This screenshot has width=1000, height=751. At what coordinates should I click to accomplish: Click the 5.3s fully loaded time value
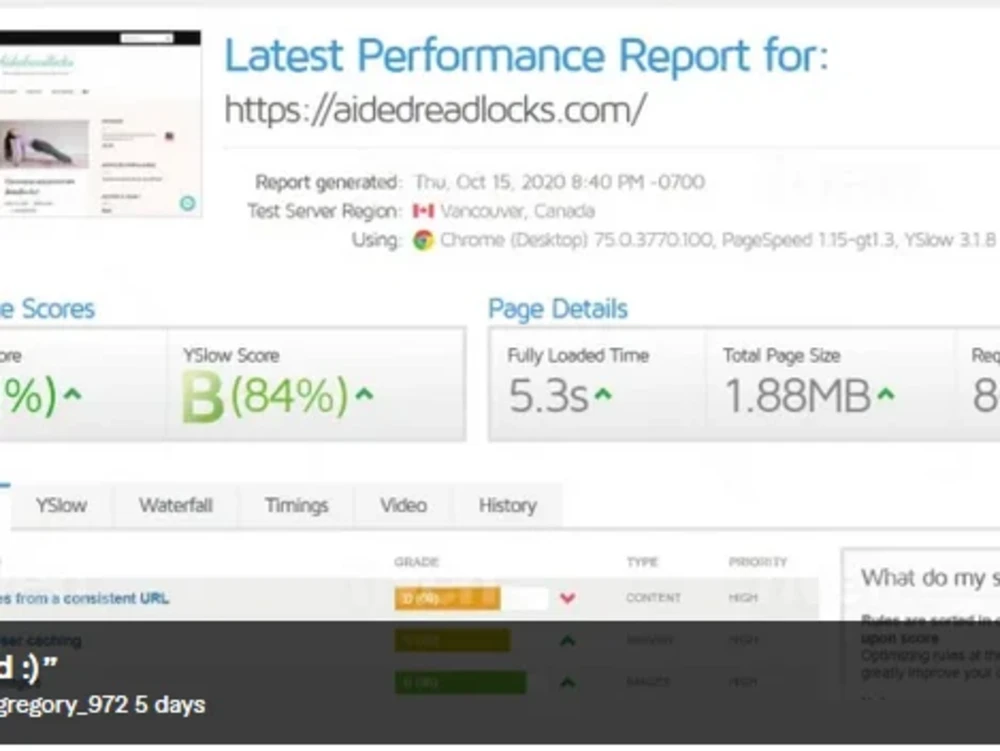tap(548, 397)
